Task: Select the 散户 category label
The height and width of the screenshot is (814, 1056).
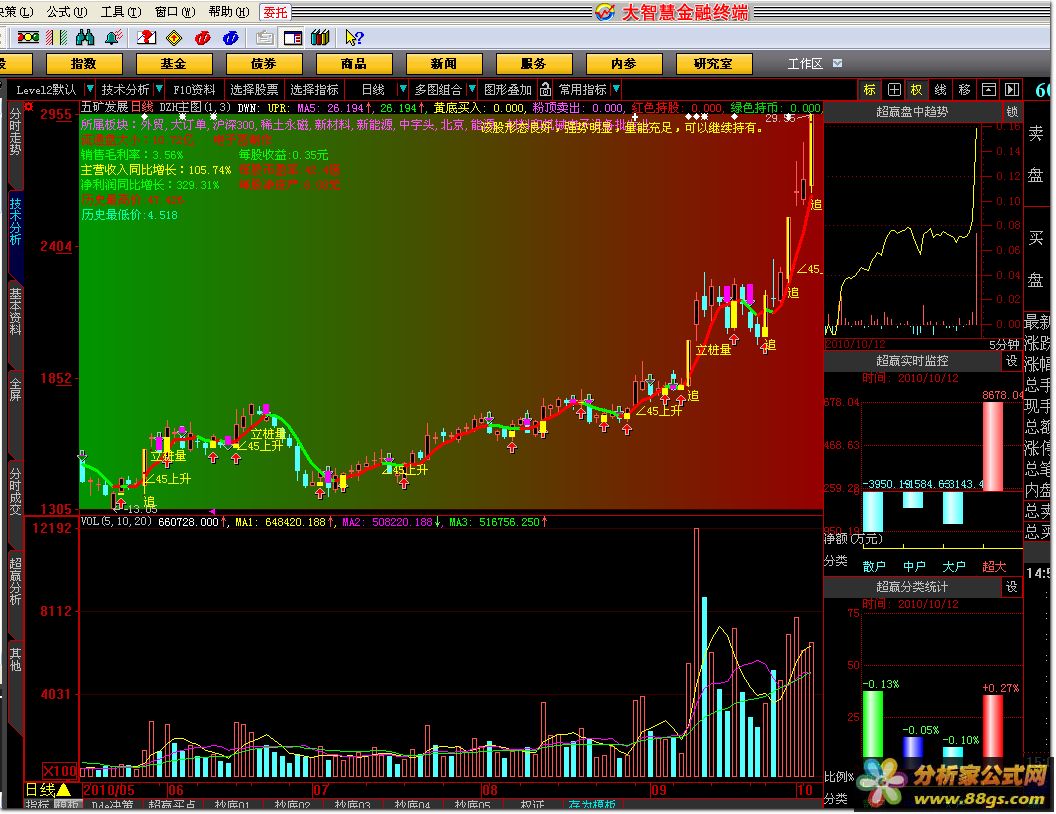Action: 874,566
